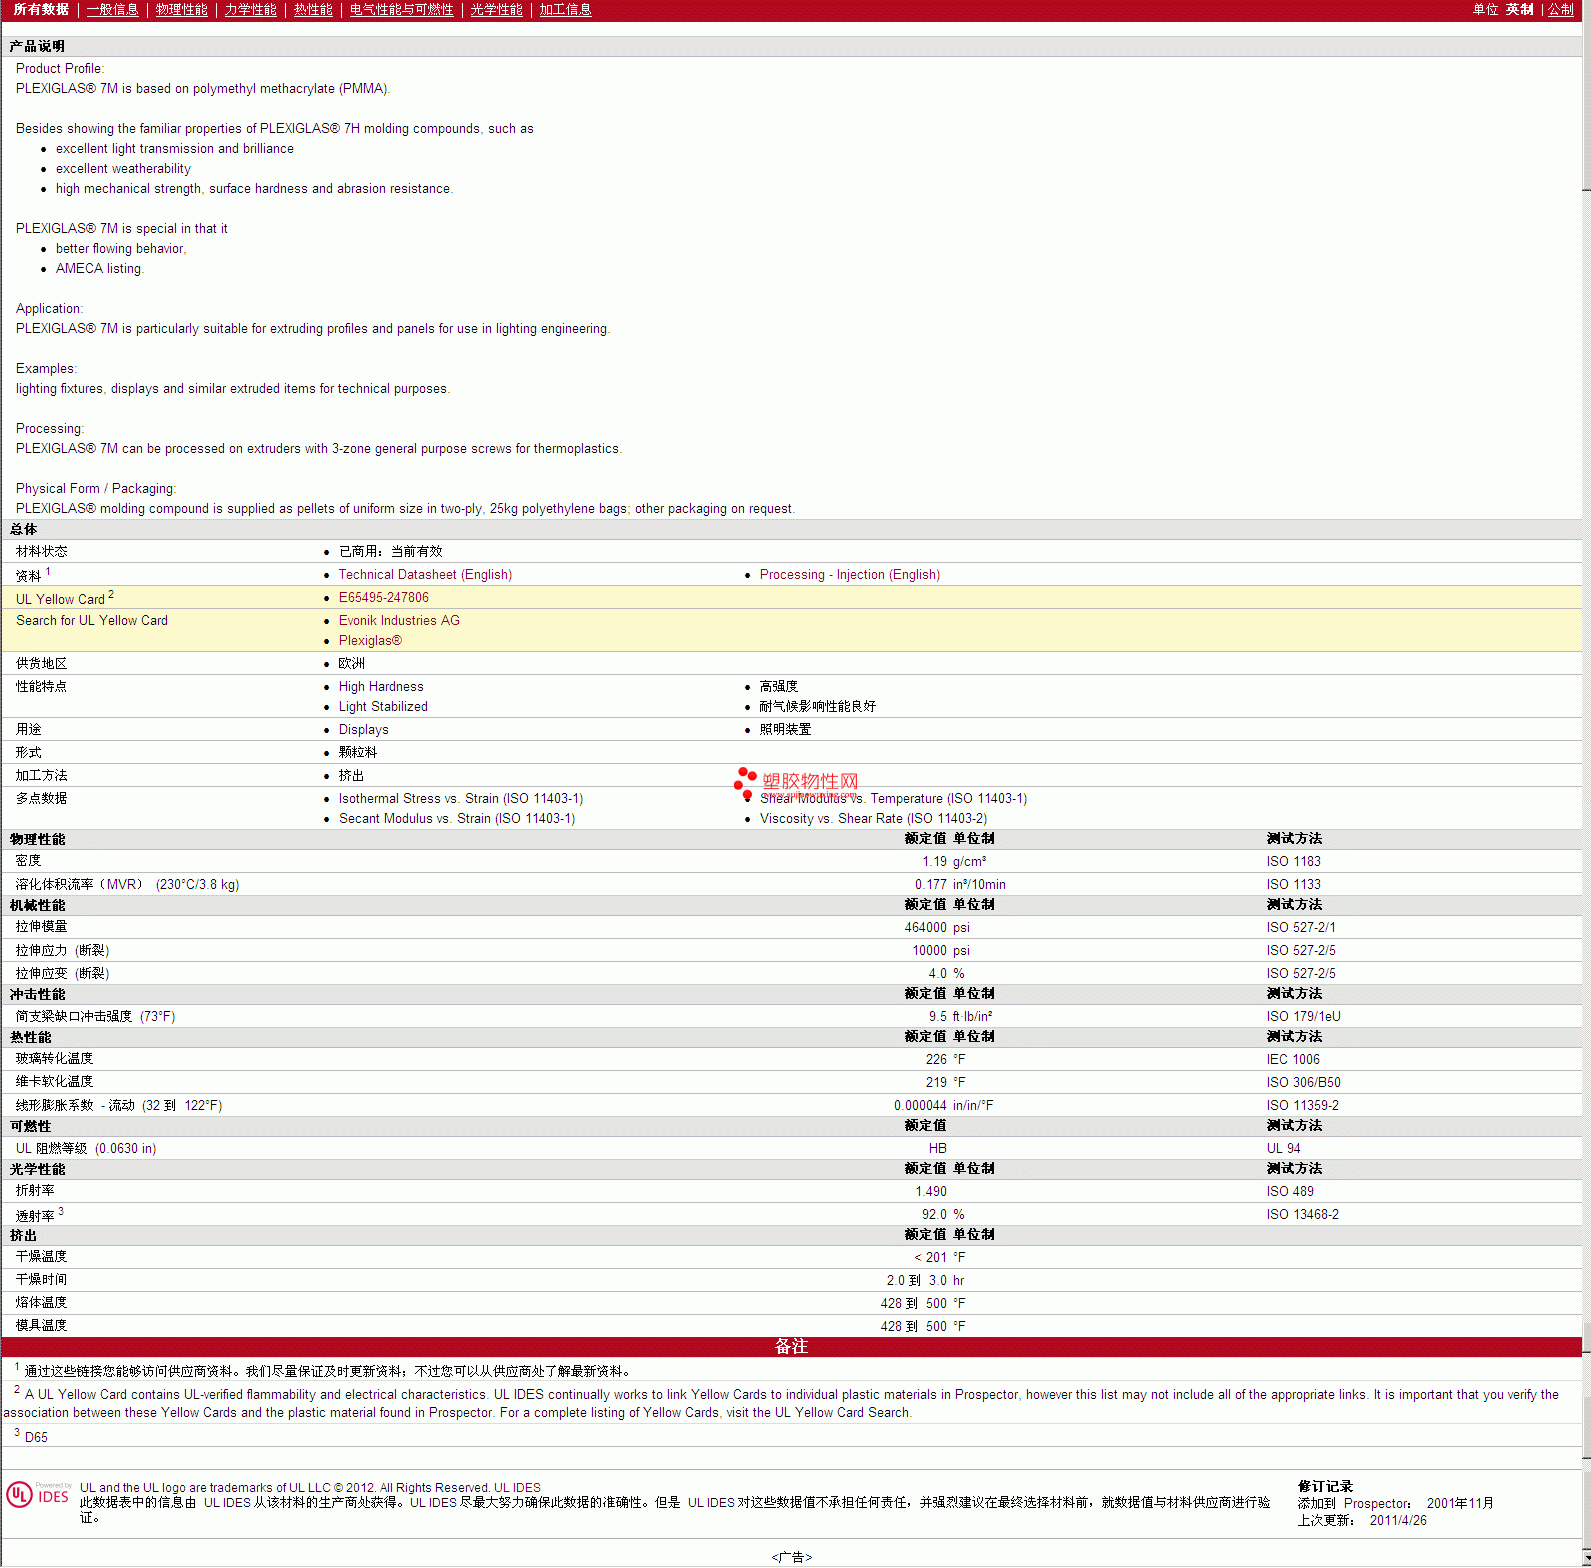
Task: Switch to the 电气性能与可燃性 tab
Action: [402, 9]
